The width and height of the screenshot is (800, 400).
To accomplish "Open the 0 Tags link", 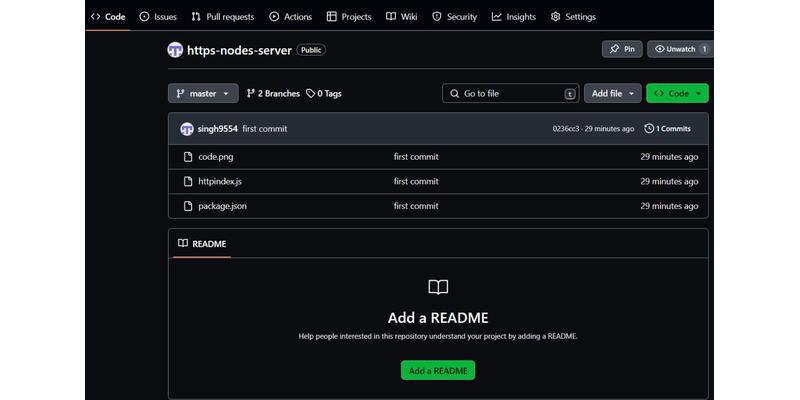I will point(324,94).
